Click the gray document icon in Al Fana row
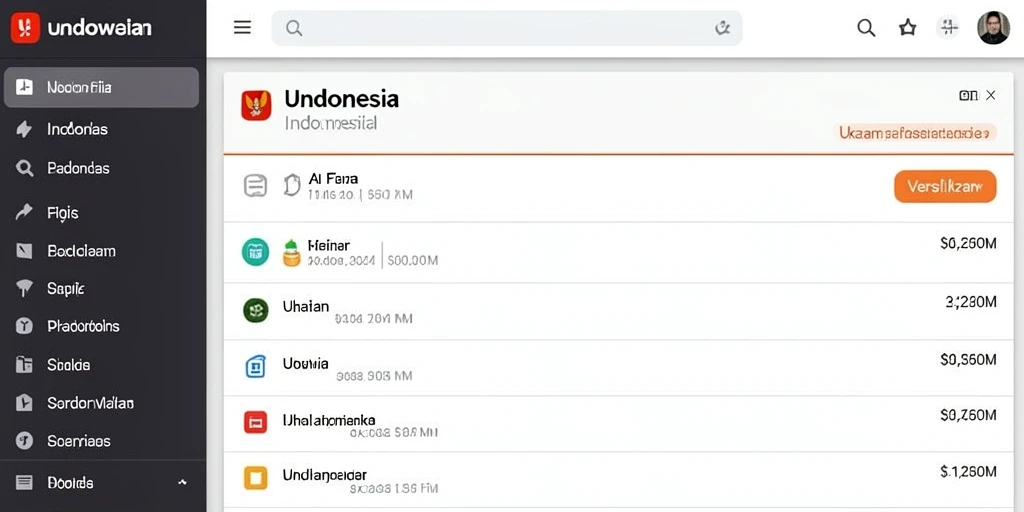The height and width of the screenshot is (512, 1024). click(x=255, y=186)
